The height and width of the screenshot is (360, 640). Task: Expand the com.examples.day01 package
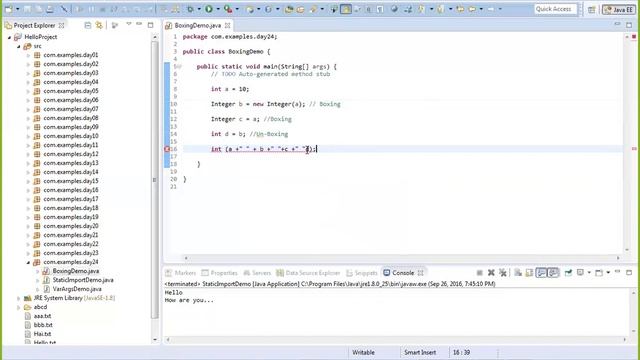point(28,55)
